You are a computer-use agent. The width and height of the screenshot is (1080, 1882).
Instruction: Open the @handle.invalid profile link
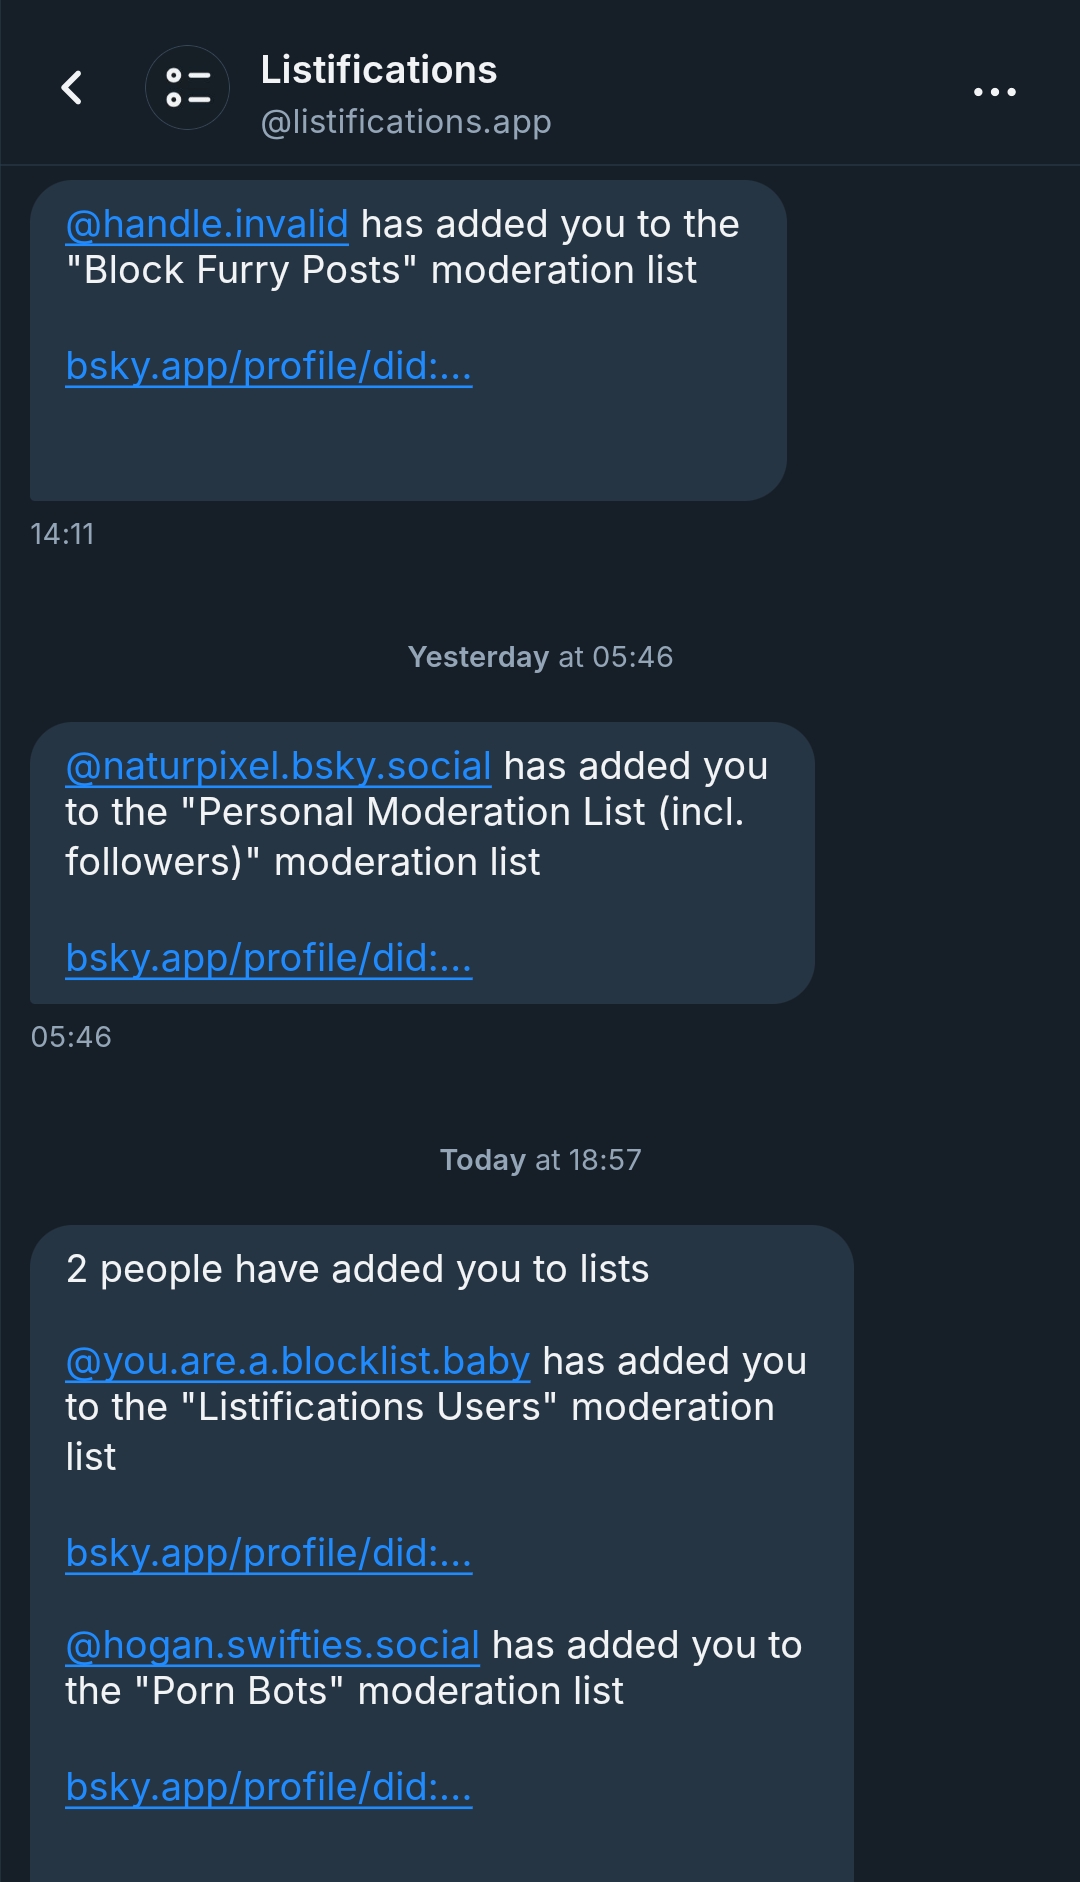207,224
